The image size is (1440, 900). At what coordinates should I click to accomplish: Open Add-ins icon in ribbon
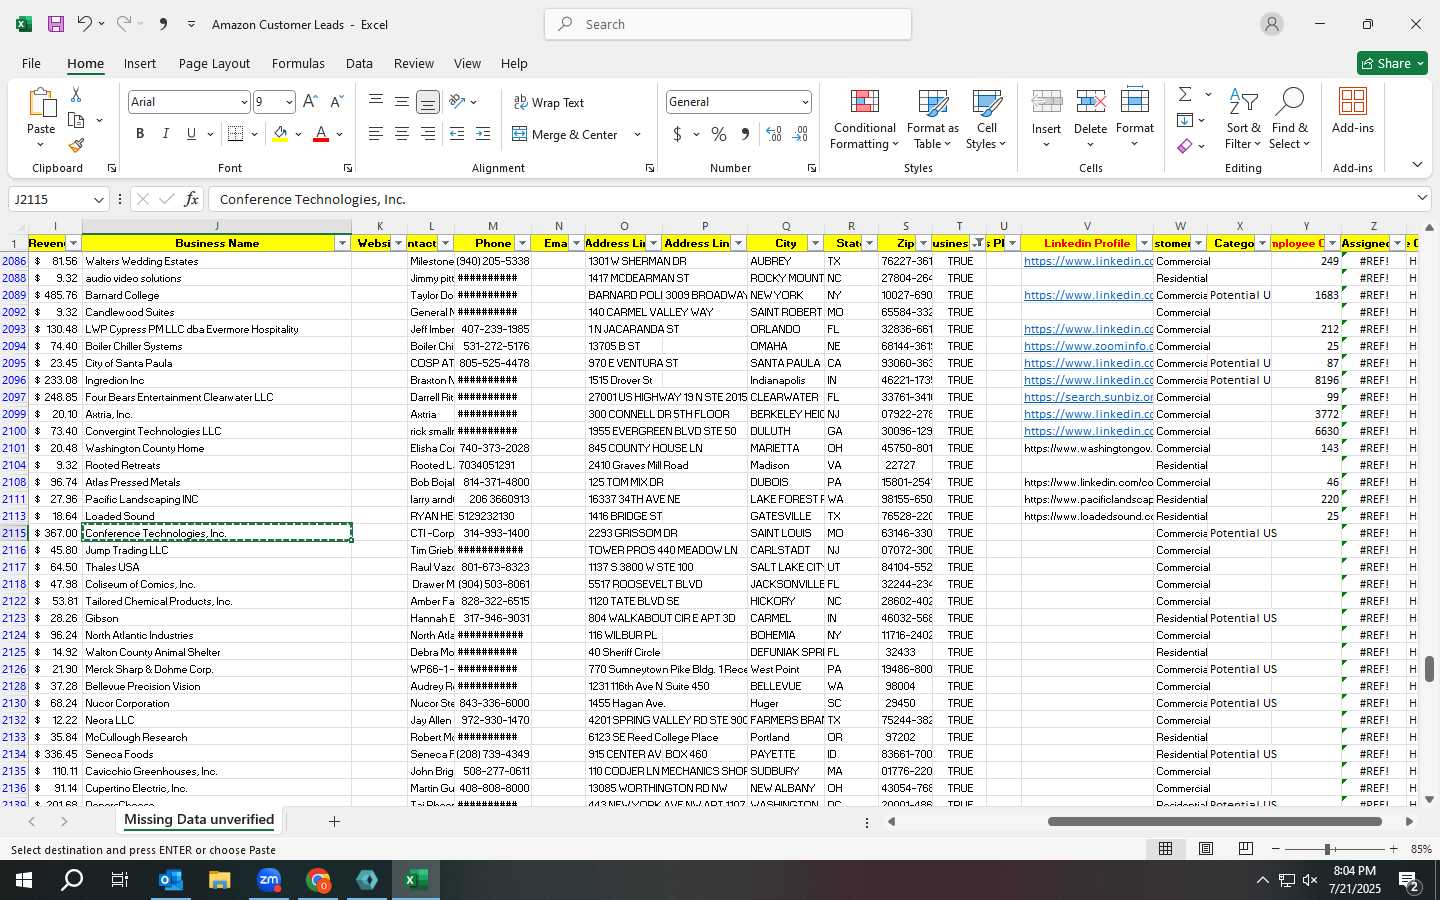tap(1353, 103)
